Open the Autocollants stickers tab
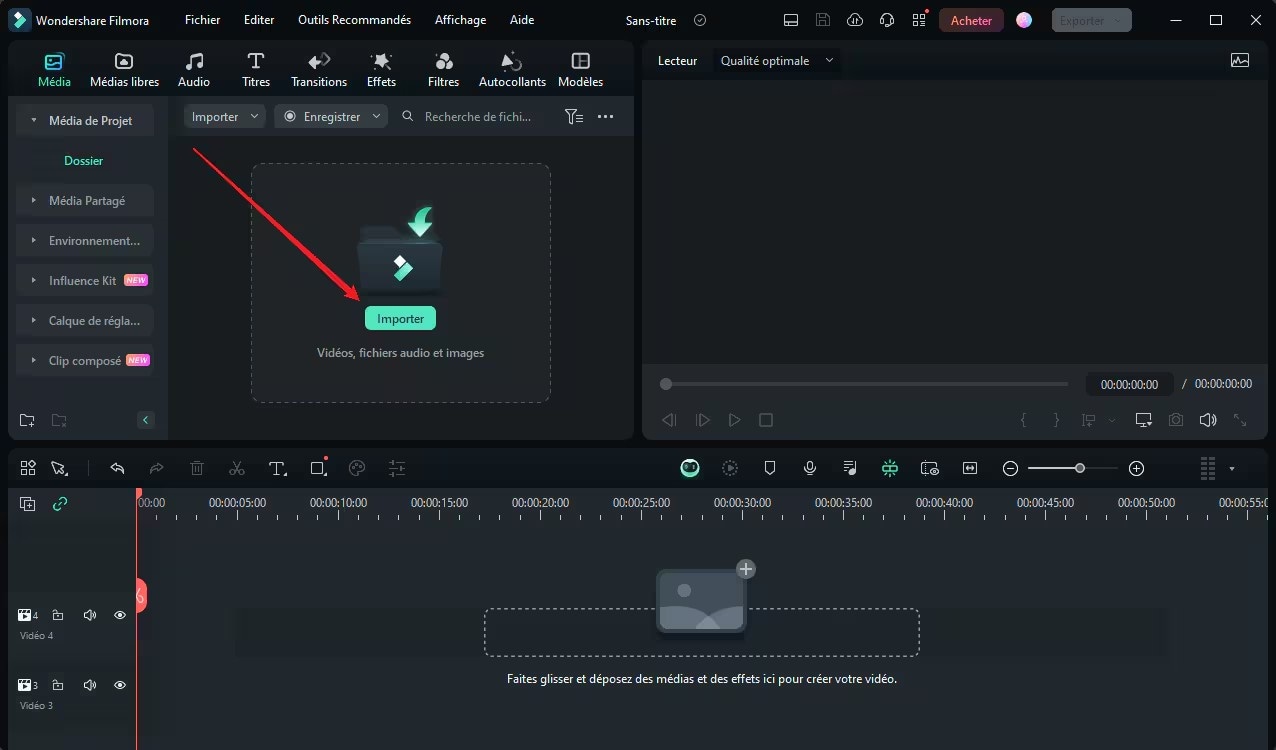The image size is (1276, 750). 512,69
